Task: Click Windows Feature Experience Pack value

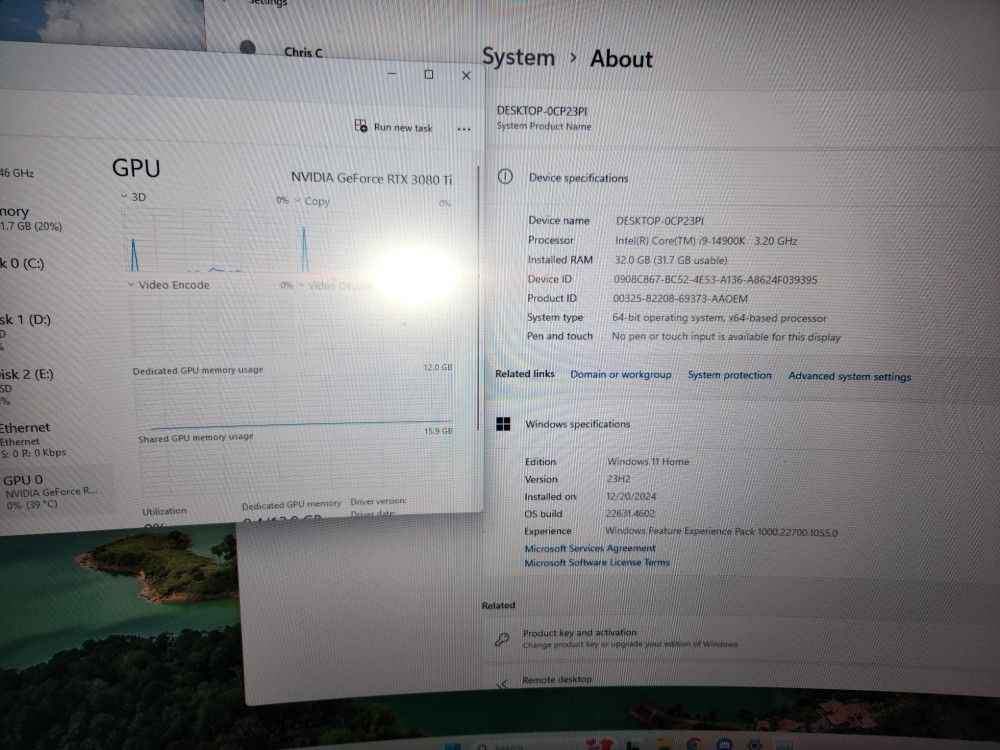Action: pos(721,531)
